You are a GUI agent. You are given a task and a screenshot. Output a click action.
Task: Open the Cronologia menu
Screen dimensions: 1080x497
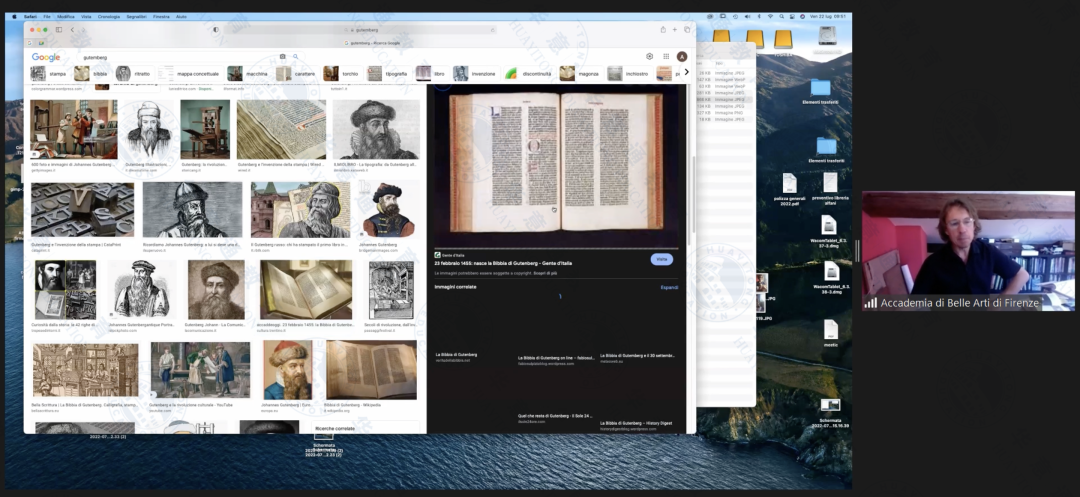point(109,16)
